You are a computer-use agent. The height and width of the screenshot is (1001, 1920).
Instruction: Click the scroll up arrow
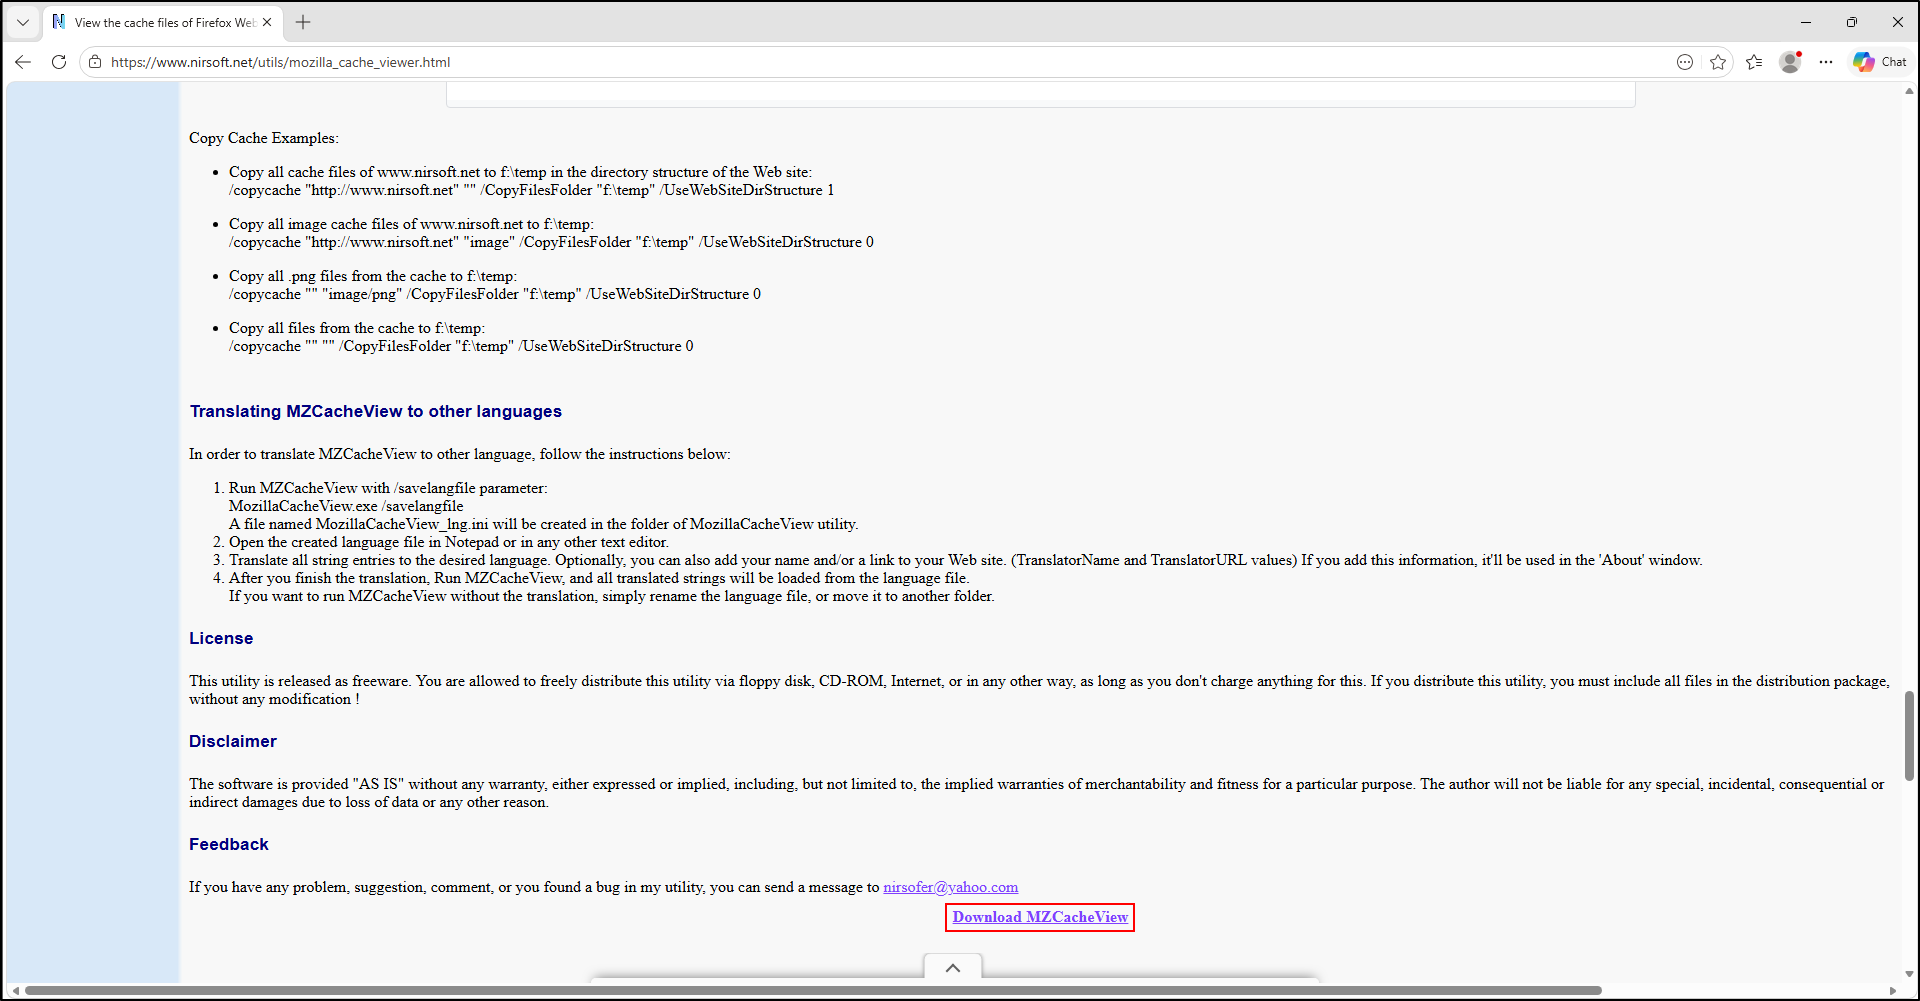click(1909, 91)
